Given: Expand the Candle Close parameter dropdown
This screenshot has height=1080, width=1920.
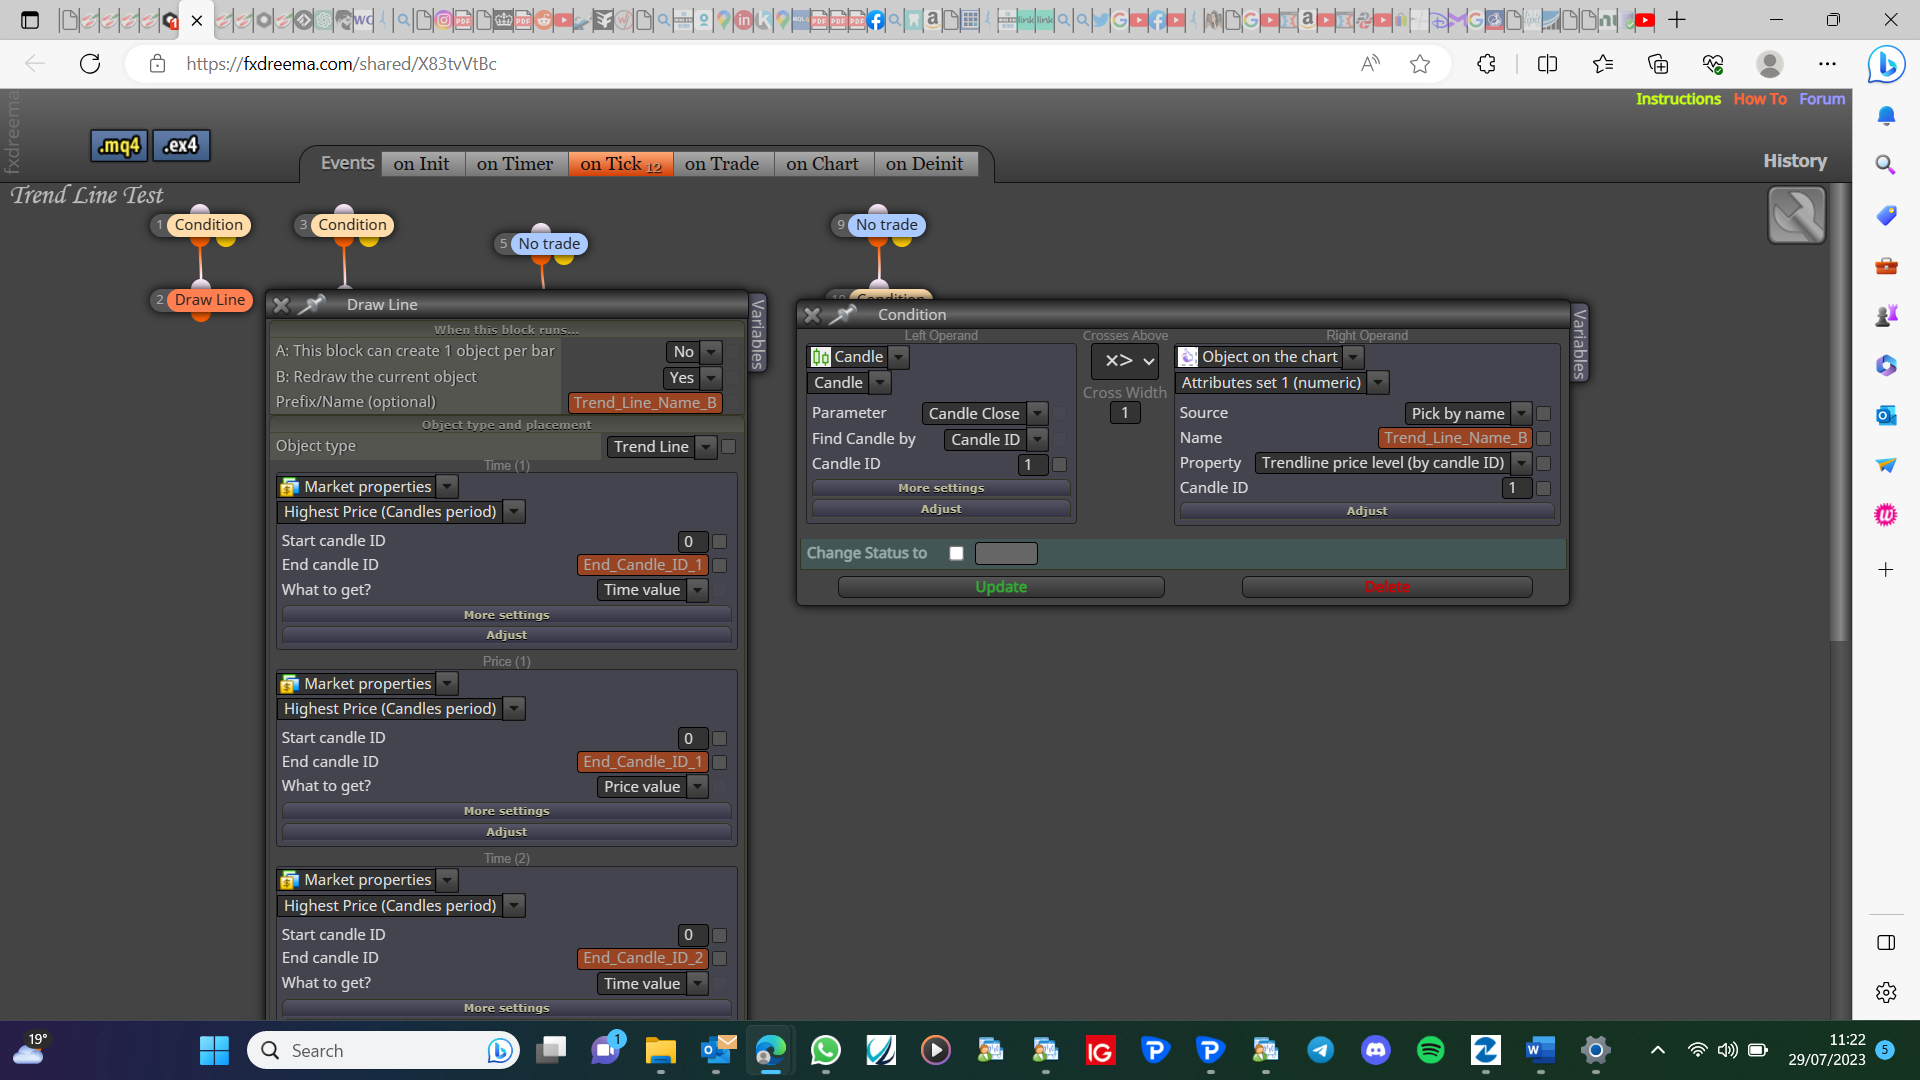Looking at the screenshot, I should (1038, 413).
